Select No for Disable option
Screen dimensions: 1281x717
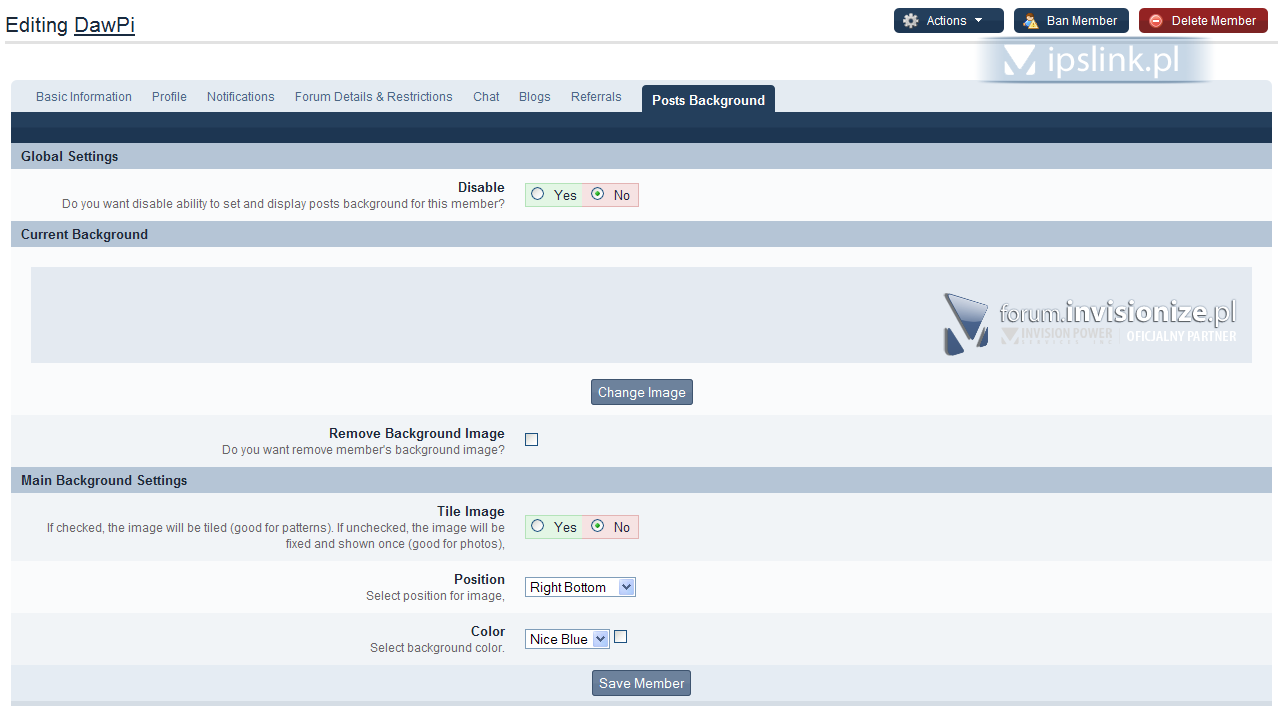(598, 194)
